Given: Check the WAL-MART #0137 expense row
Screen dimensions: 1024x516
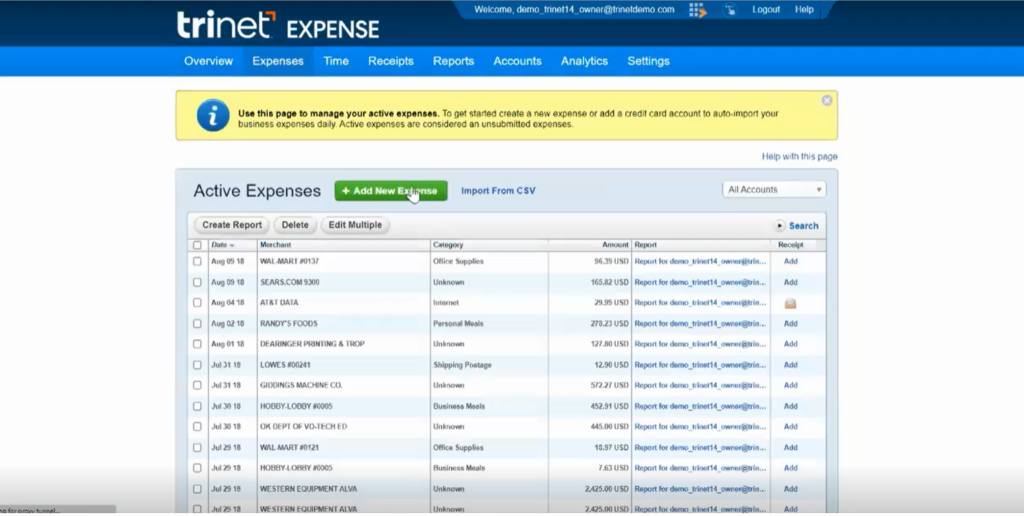Looking at the screenshot, I should click(197, 262).
